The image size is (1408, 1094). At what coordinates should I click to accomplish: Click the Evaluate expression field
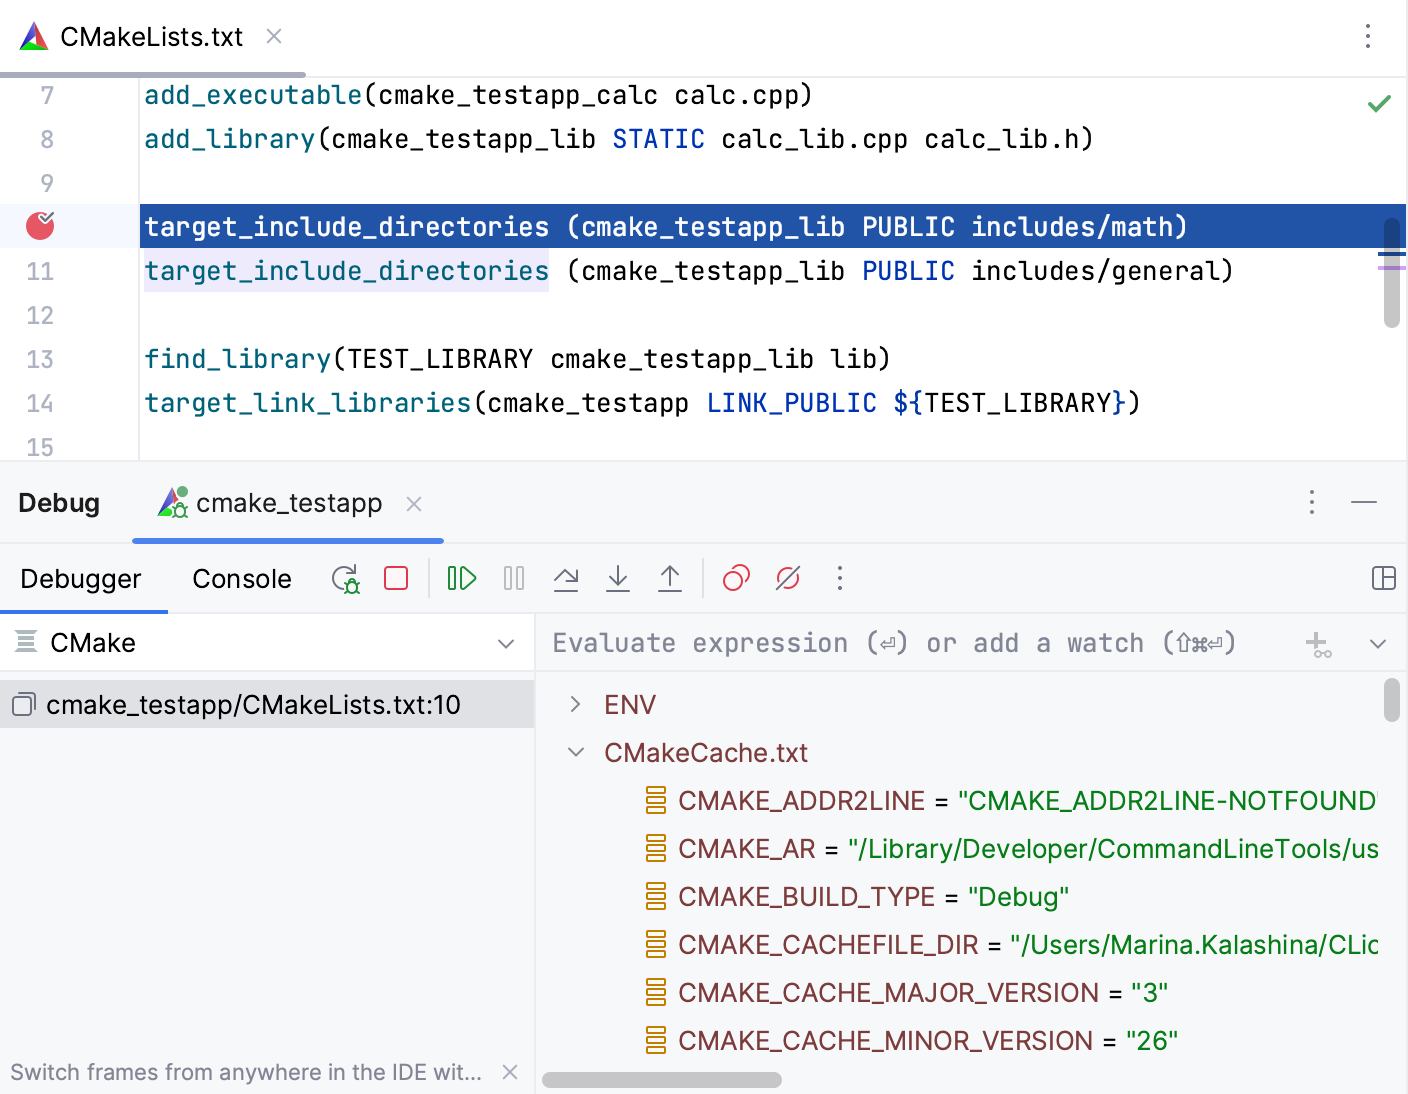coord(900,643)
